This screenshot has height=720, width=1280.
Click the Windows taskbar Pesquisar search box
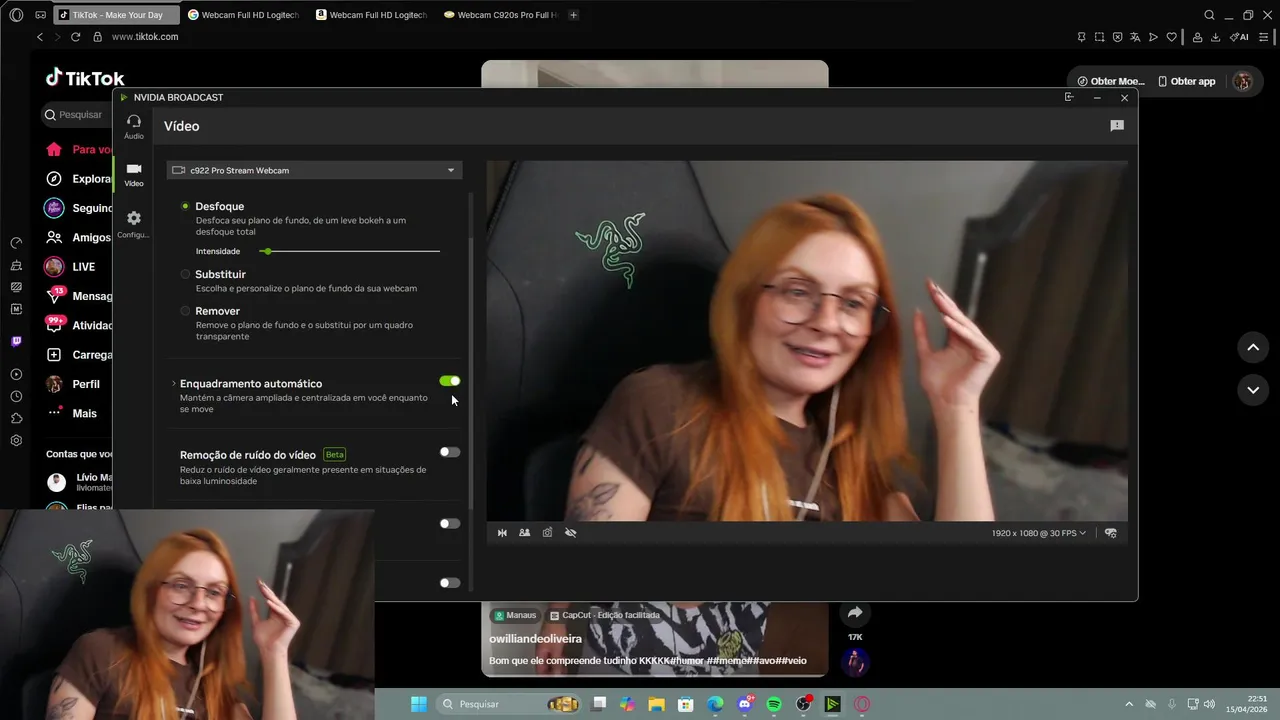coord(509,704)
